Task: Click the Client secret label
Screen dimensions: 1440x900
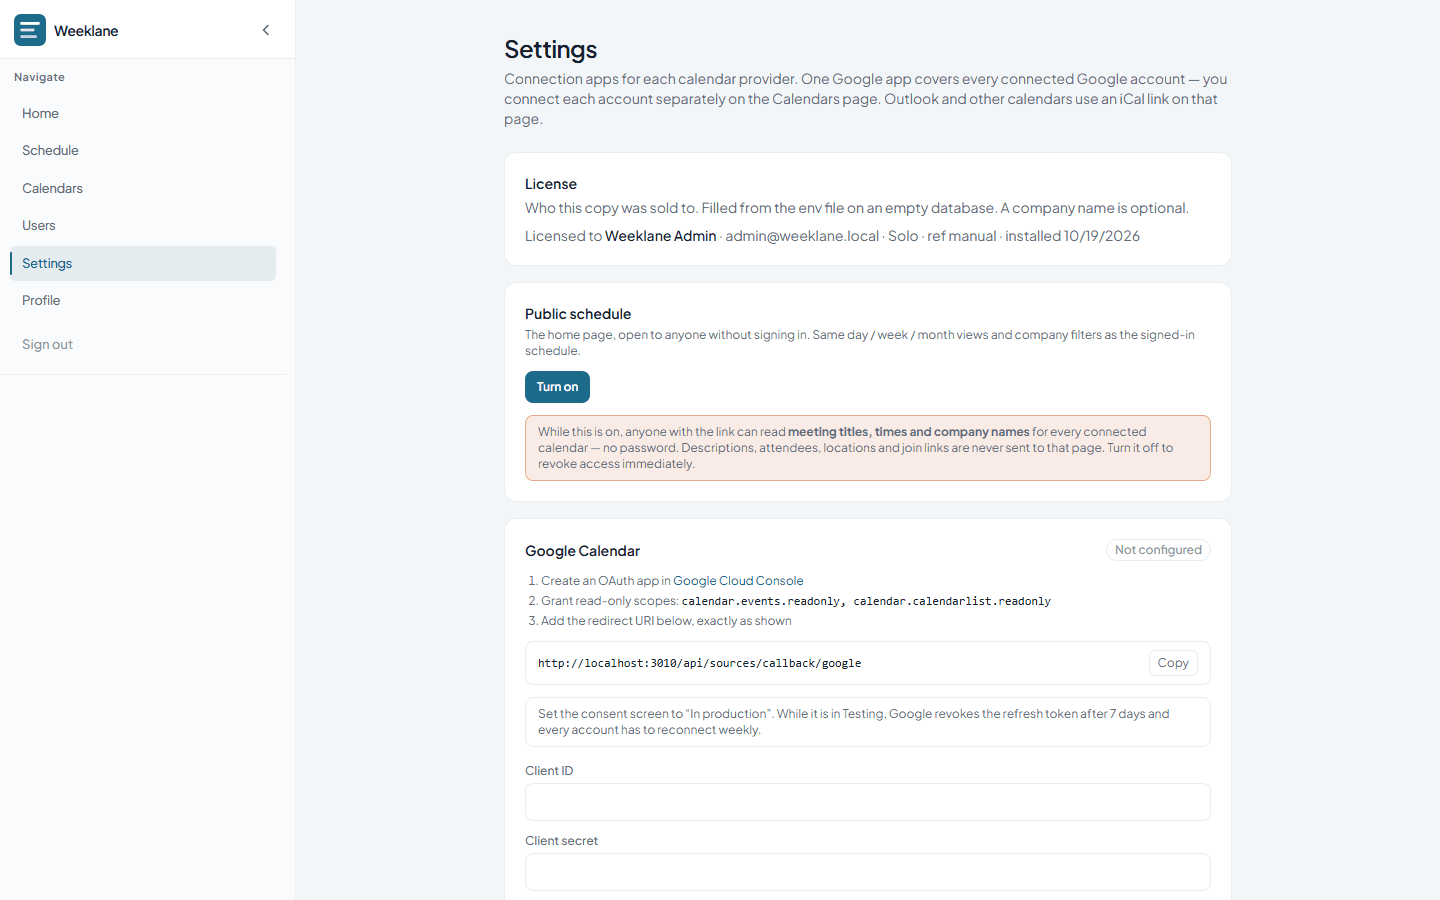Action: click(561, 841)
